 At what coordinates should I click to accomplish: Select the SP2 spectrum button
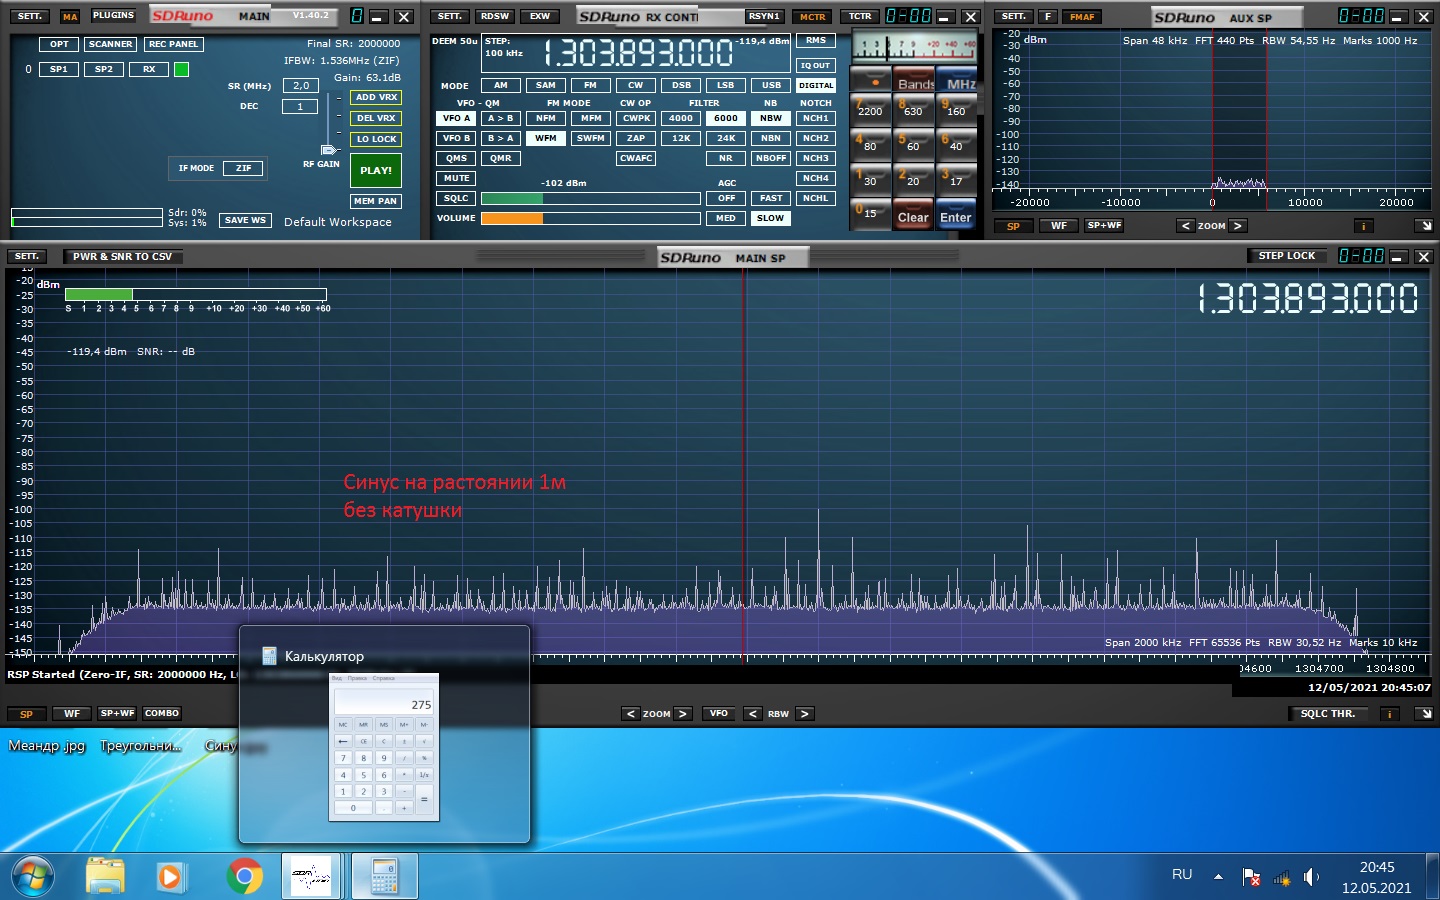point(104,69)
